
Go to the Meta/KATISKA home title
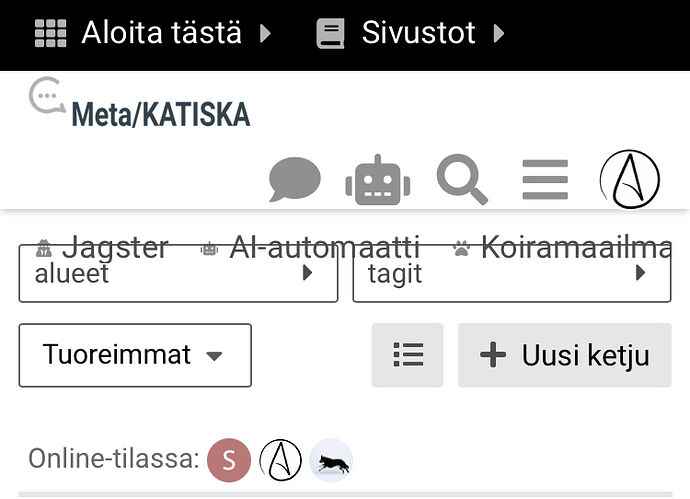point(161,114)
